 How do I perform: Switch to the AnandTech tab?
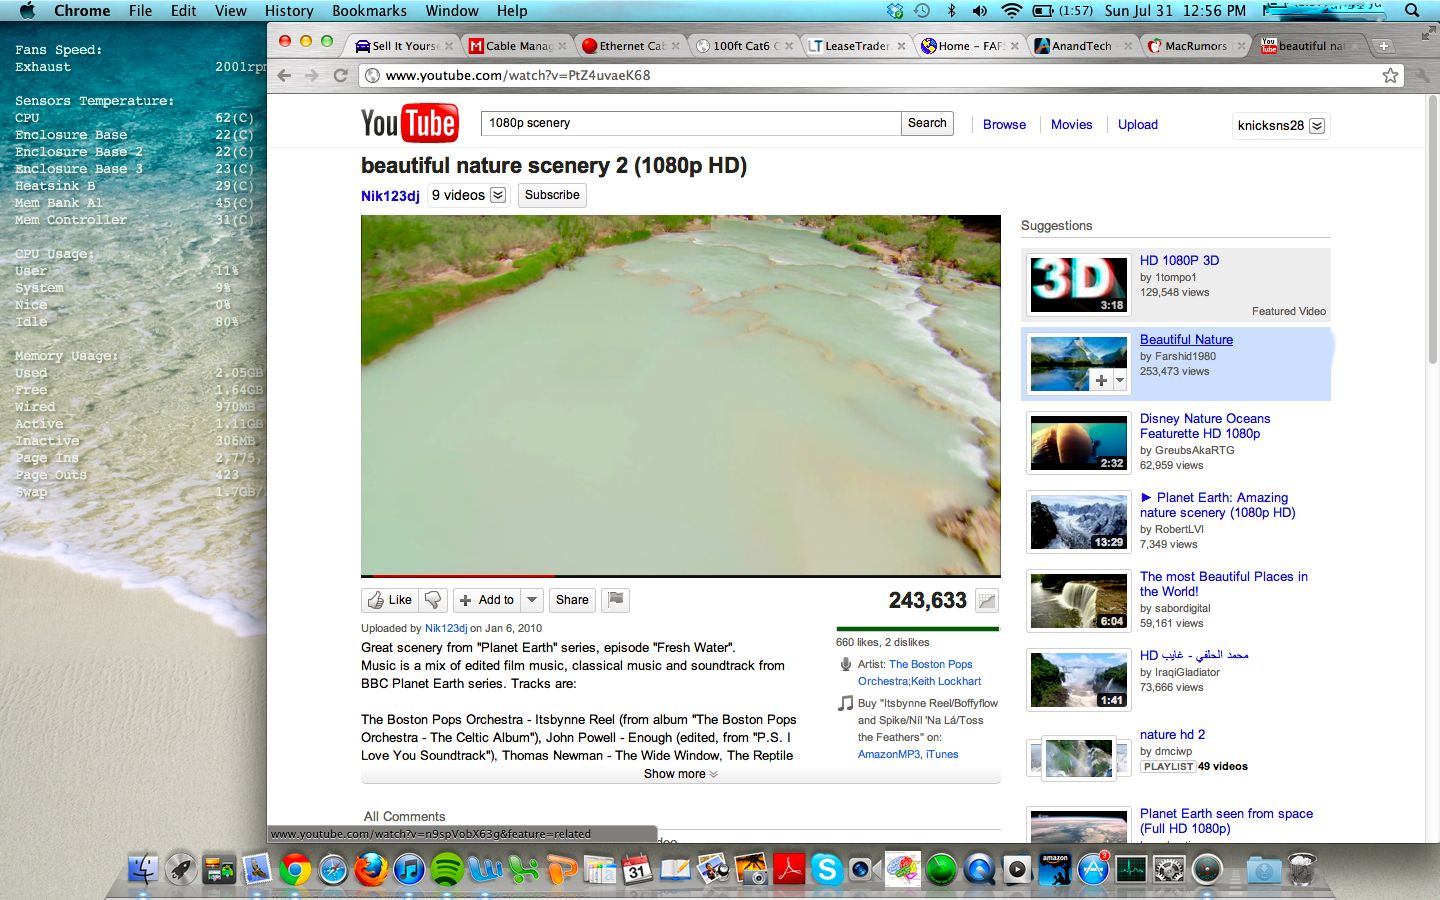pos(1081,46)
